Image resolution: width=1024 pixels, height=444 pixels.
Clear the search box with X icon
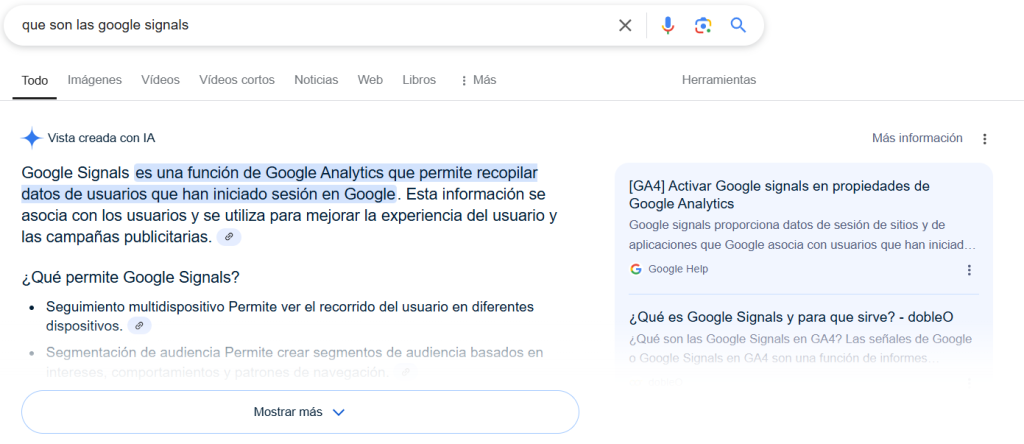pos(625,26)
